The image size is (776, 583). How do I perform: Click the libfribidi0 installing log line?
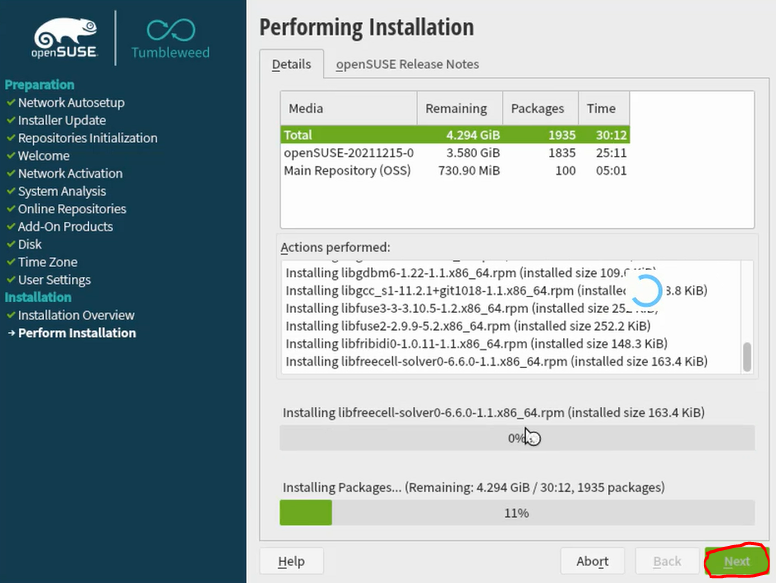477,344
